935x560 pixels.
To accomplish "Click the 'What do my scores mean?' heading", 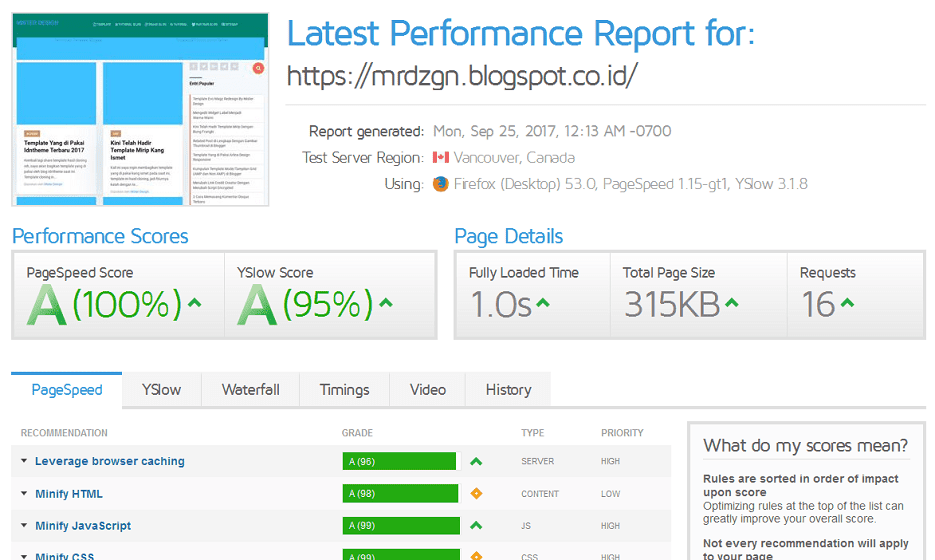I will [x=806, y=445].
